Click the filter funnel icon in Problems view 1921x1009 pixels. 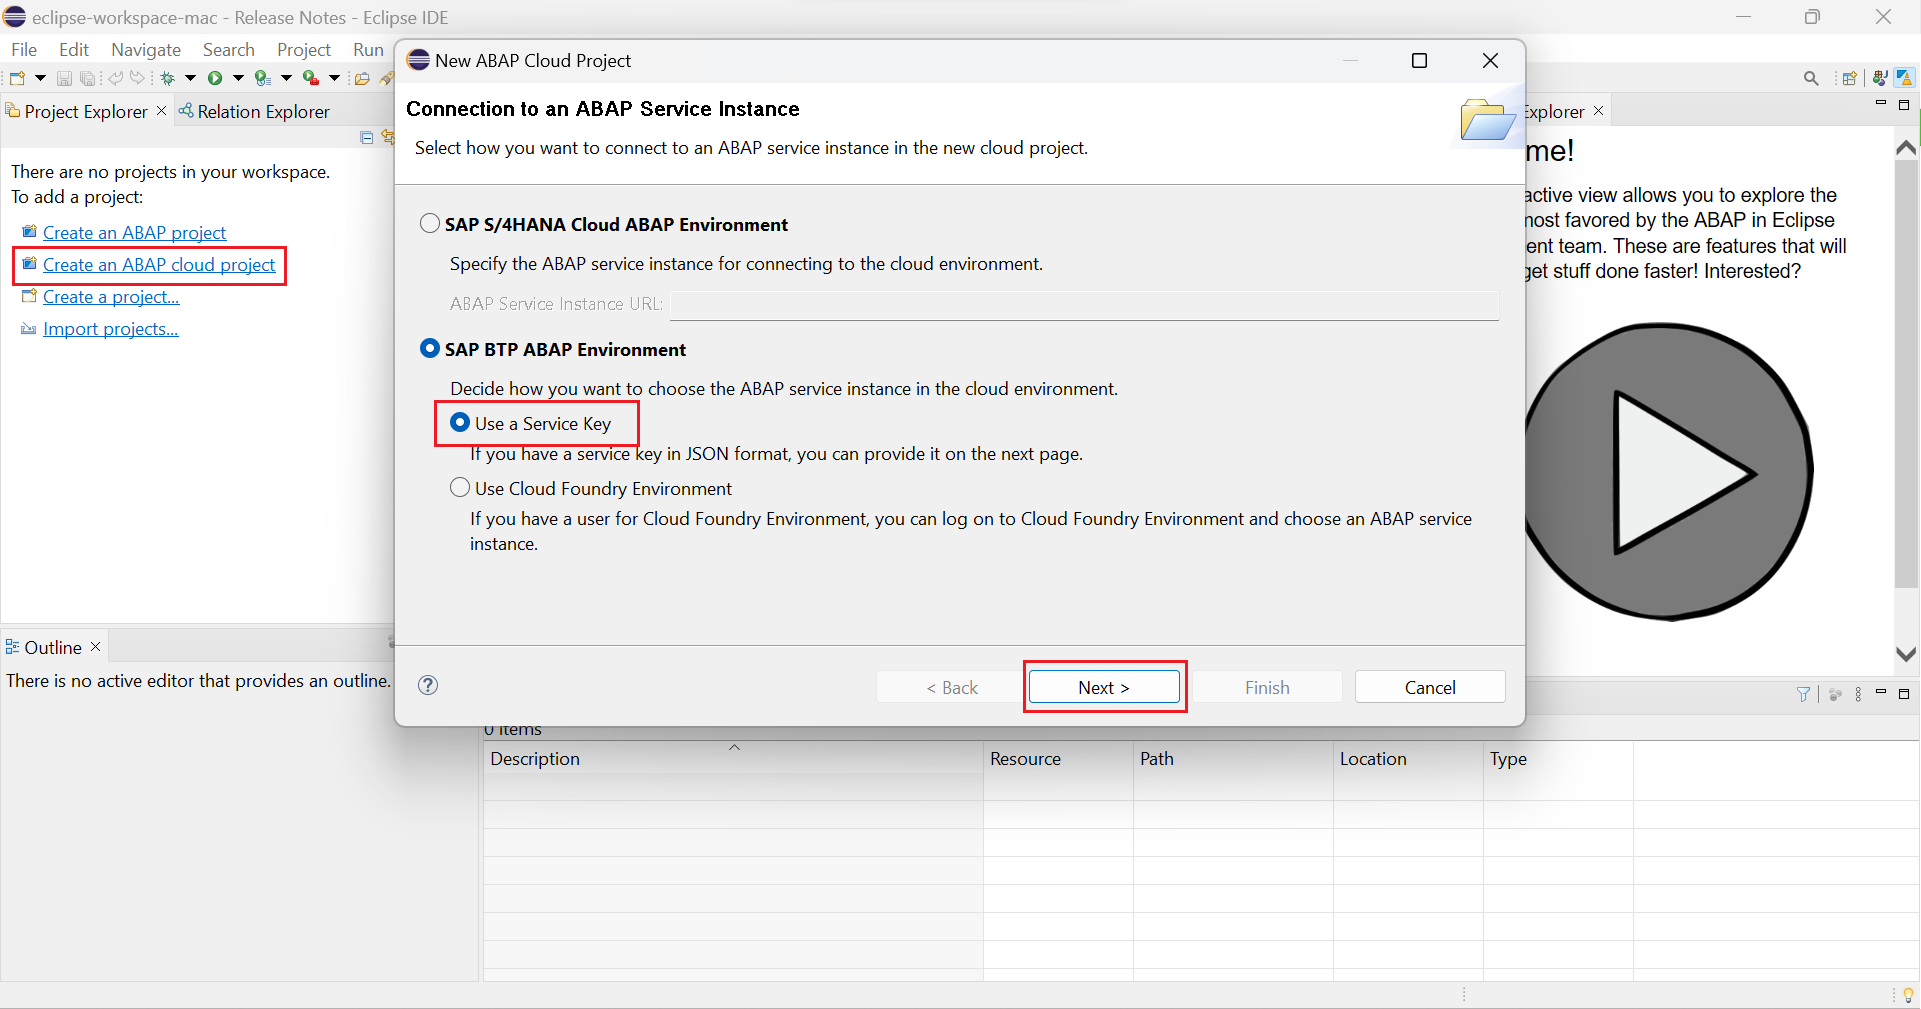pyautogui.click(x=1804, y=694)
